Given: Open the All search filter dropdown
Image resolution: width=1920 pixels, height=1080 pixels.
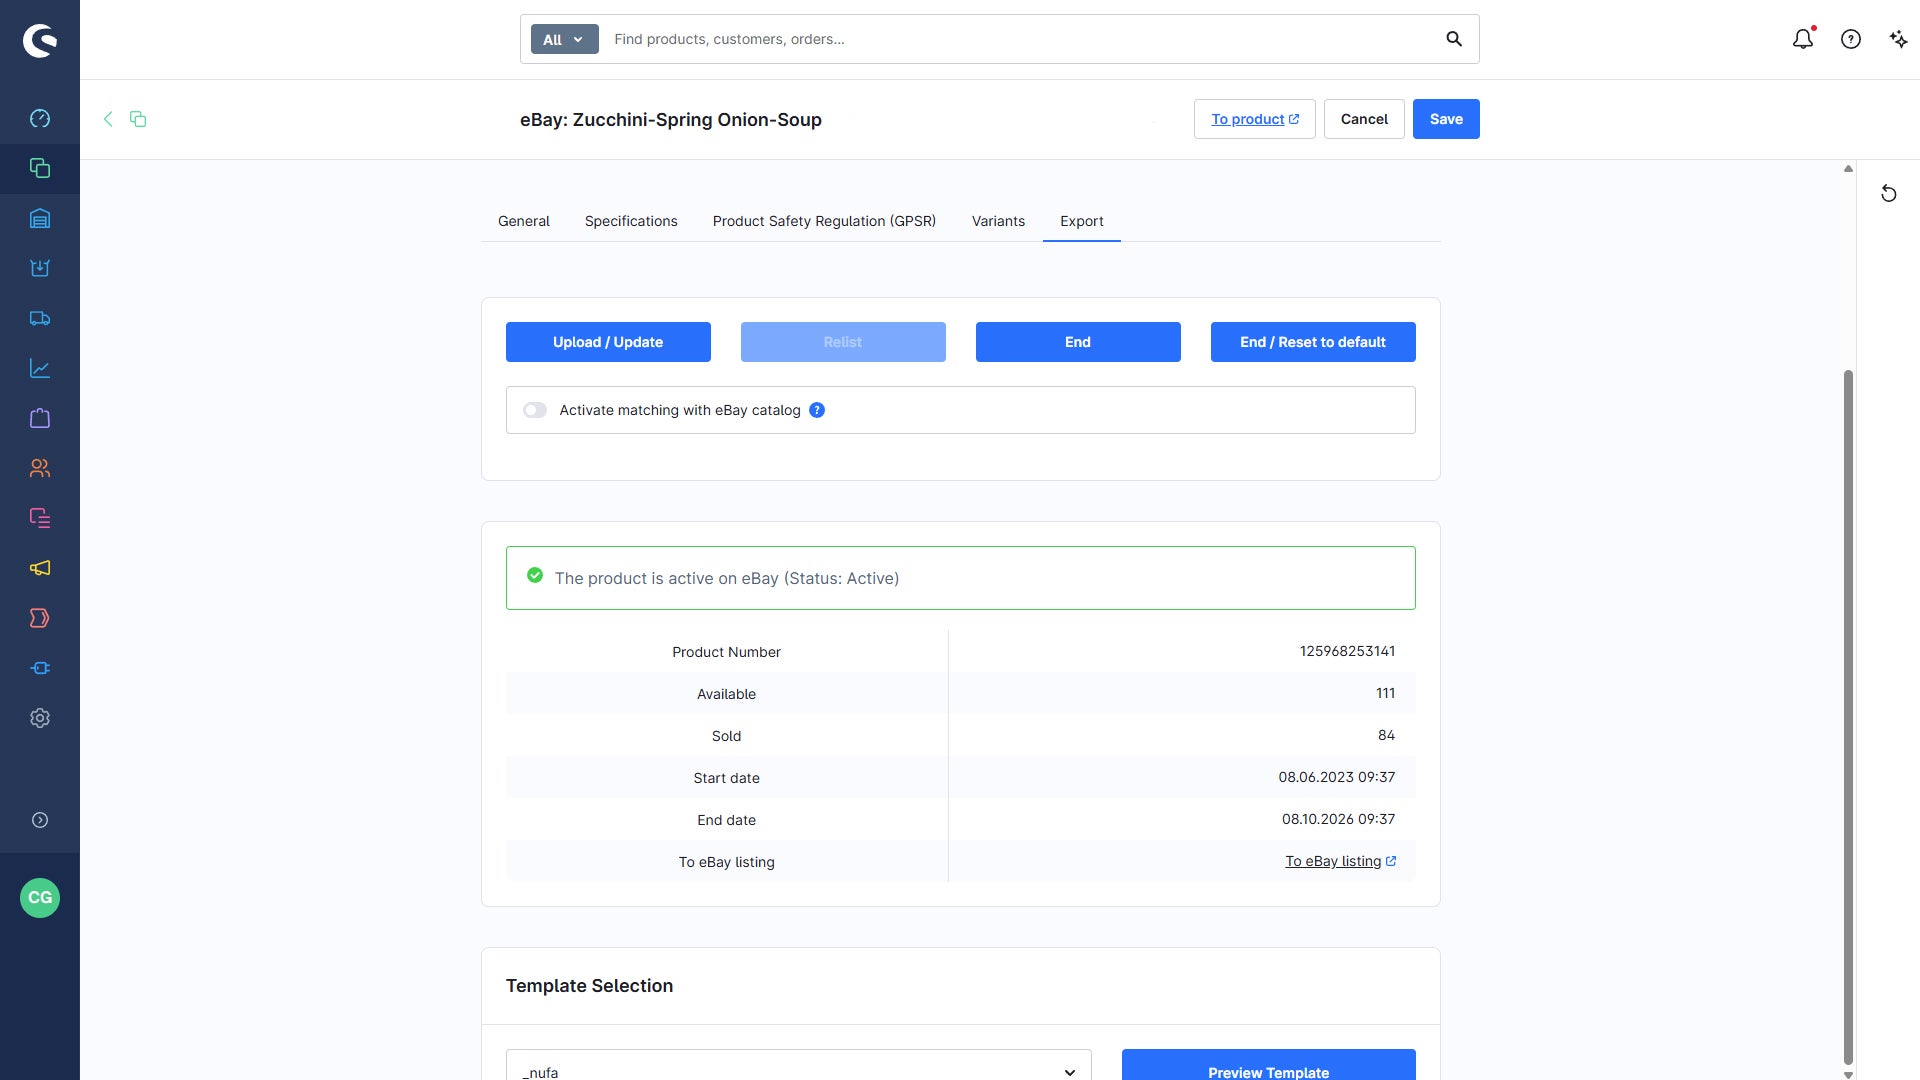Looking at the screenshot, I should click(x=564, y=39).
